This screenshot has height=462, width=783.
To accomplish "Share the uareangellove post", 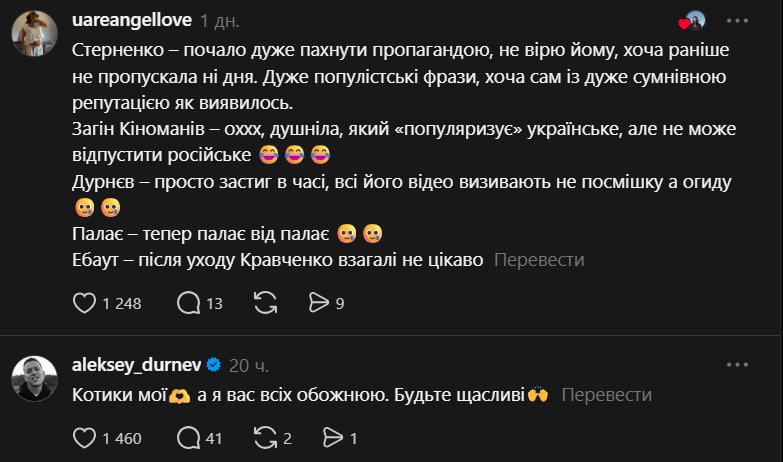I will (319, 302).
